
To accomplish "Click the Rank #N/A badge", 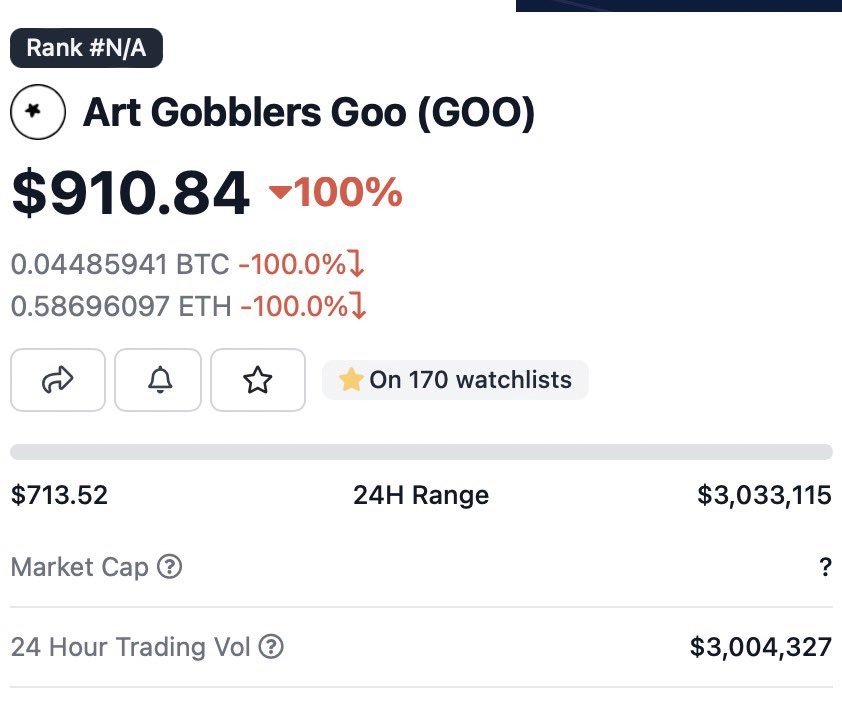I will (86, 48).
